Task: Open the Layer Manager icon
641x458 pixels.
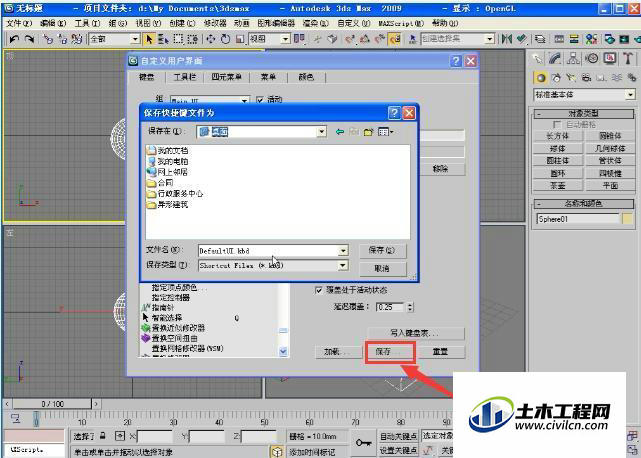Action: [540, 39]
